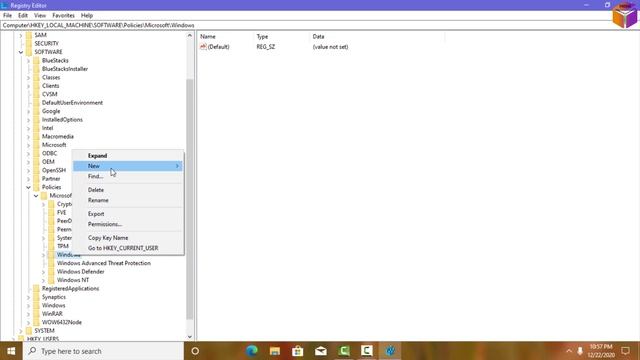Viewport: 640px width, 360px height.
Task: Select the Windows NT folder icon
Action: tap(51, 280)
